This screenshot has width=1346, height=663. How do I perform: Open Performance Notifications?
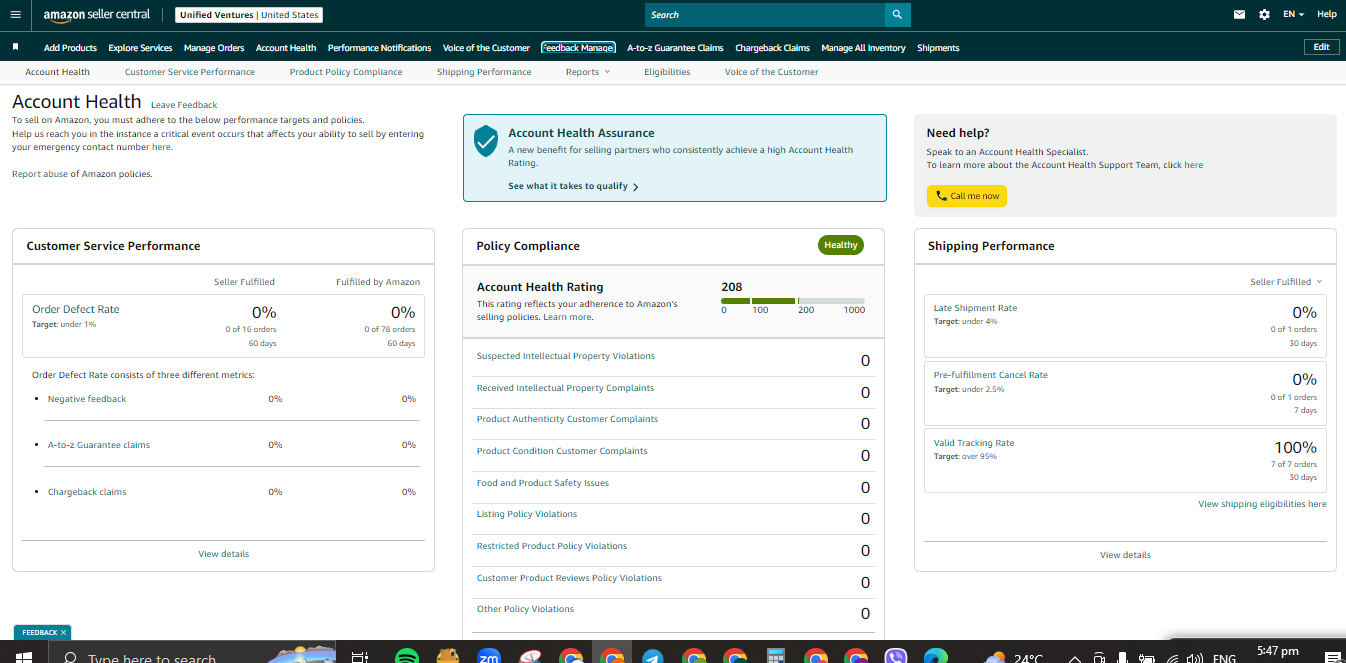coord(379,48)
